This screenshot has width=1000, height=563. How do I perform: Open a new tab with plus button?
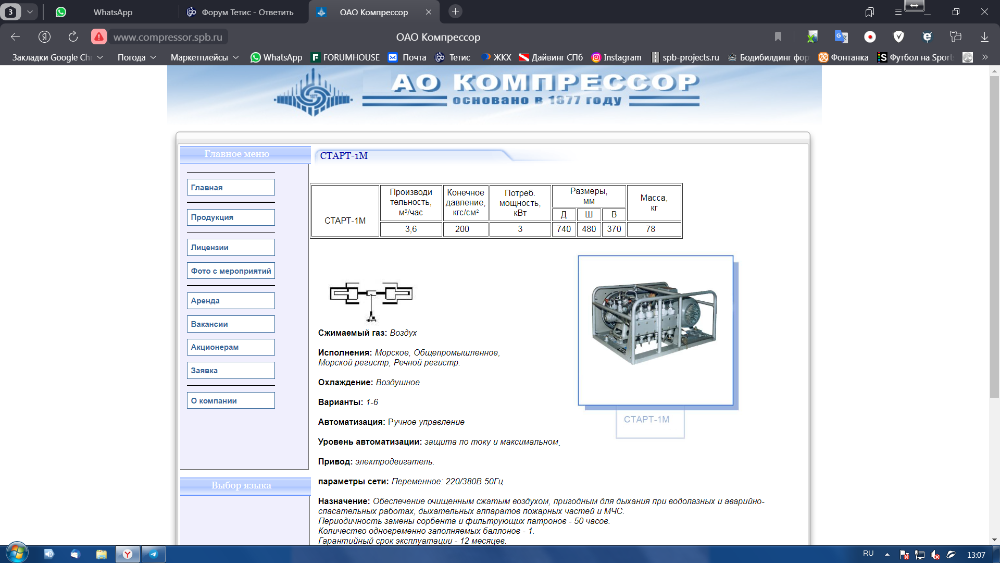point(455,11)
